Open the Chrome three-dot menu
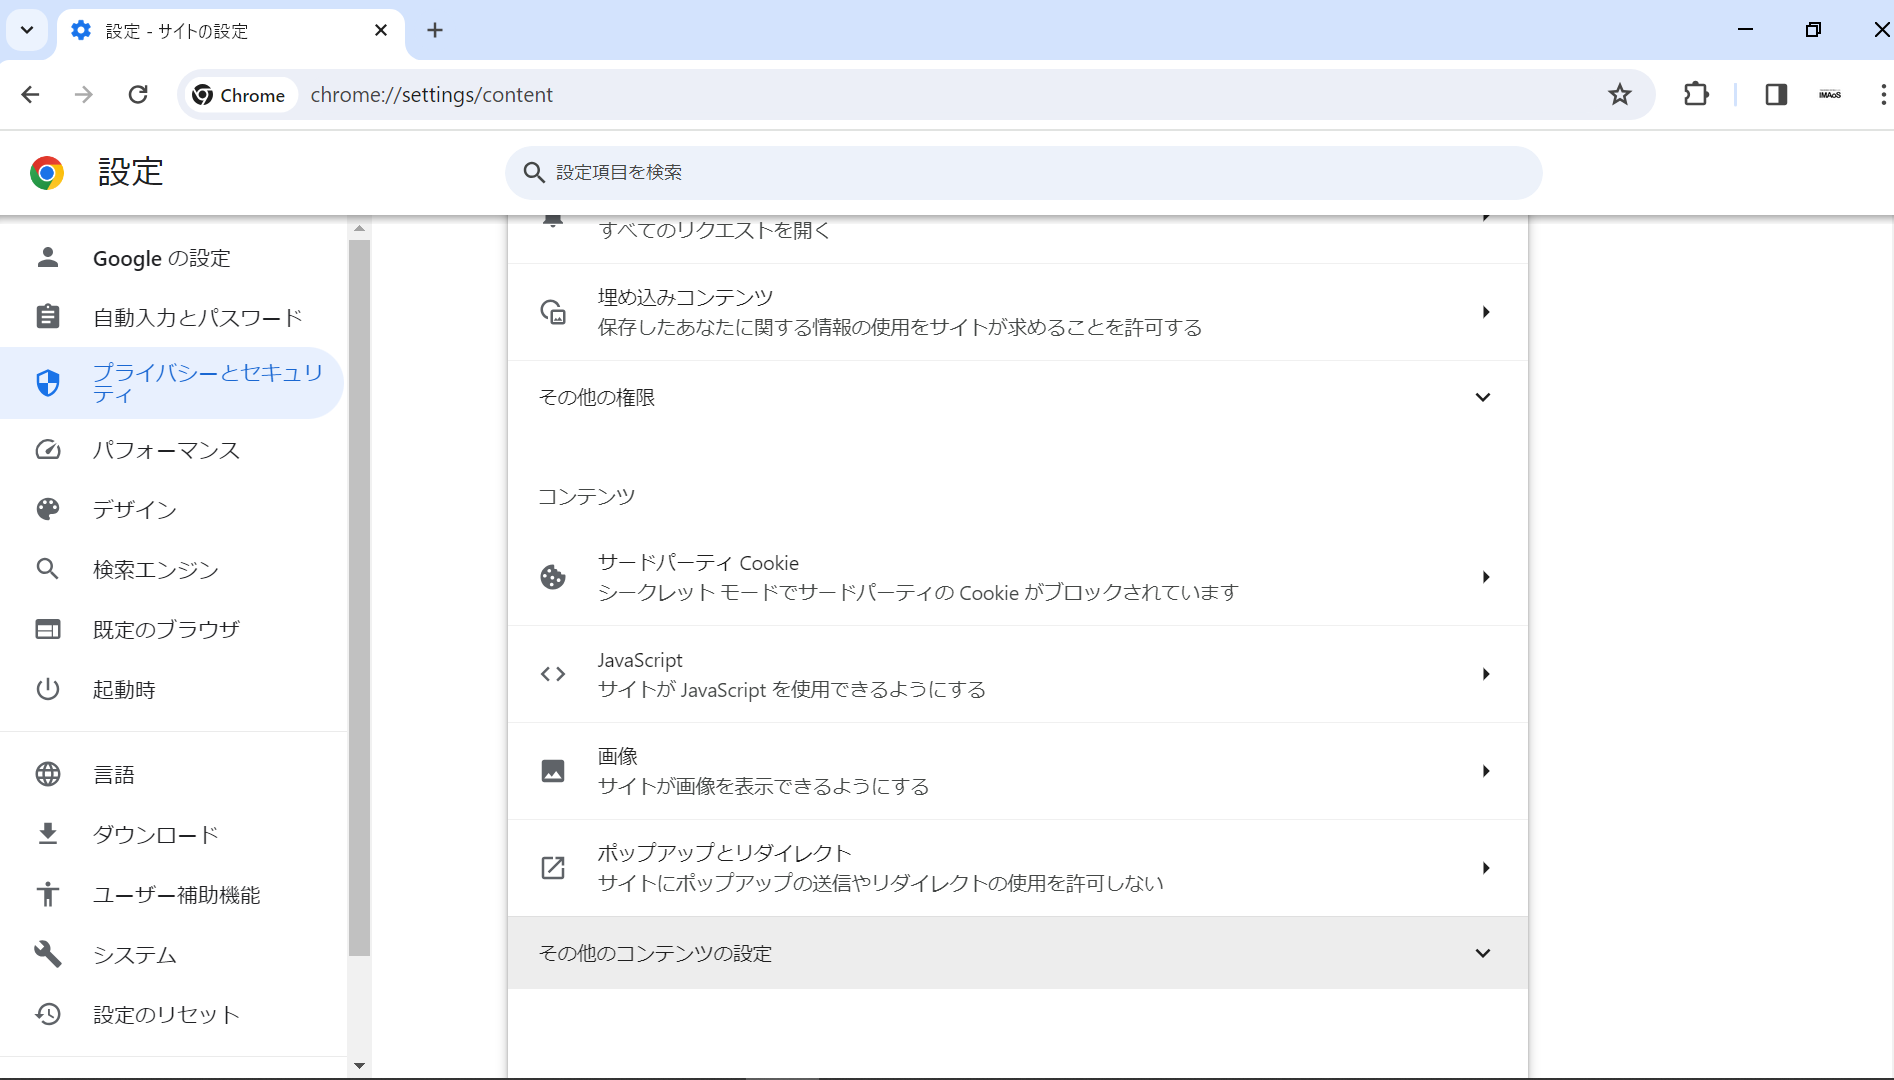Screen dimensions: 1894x1080 1883,94
